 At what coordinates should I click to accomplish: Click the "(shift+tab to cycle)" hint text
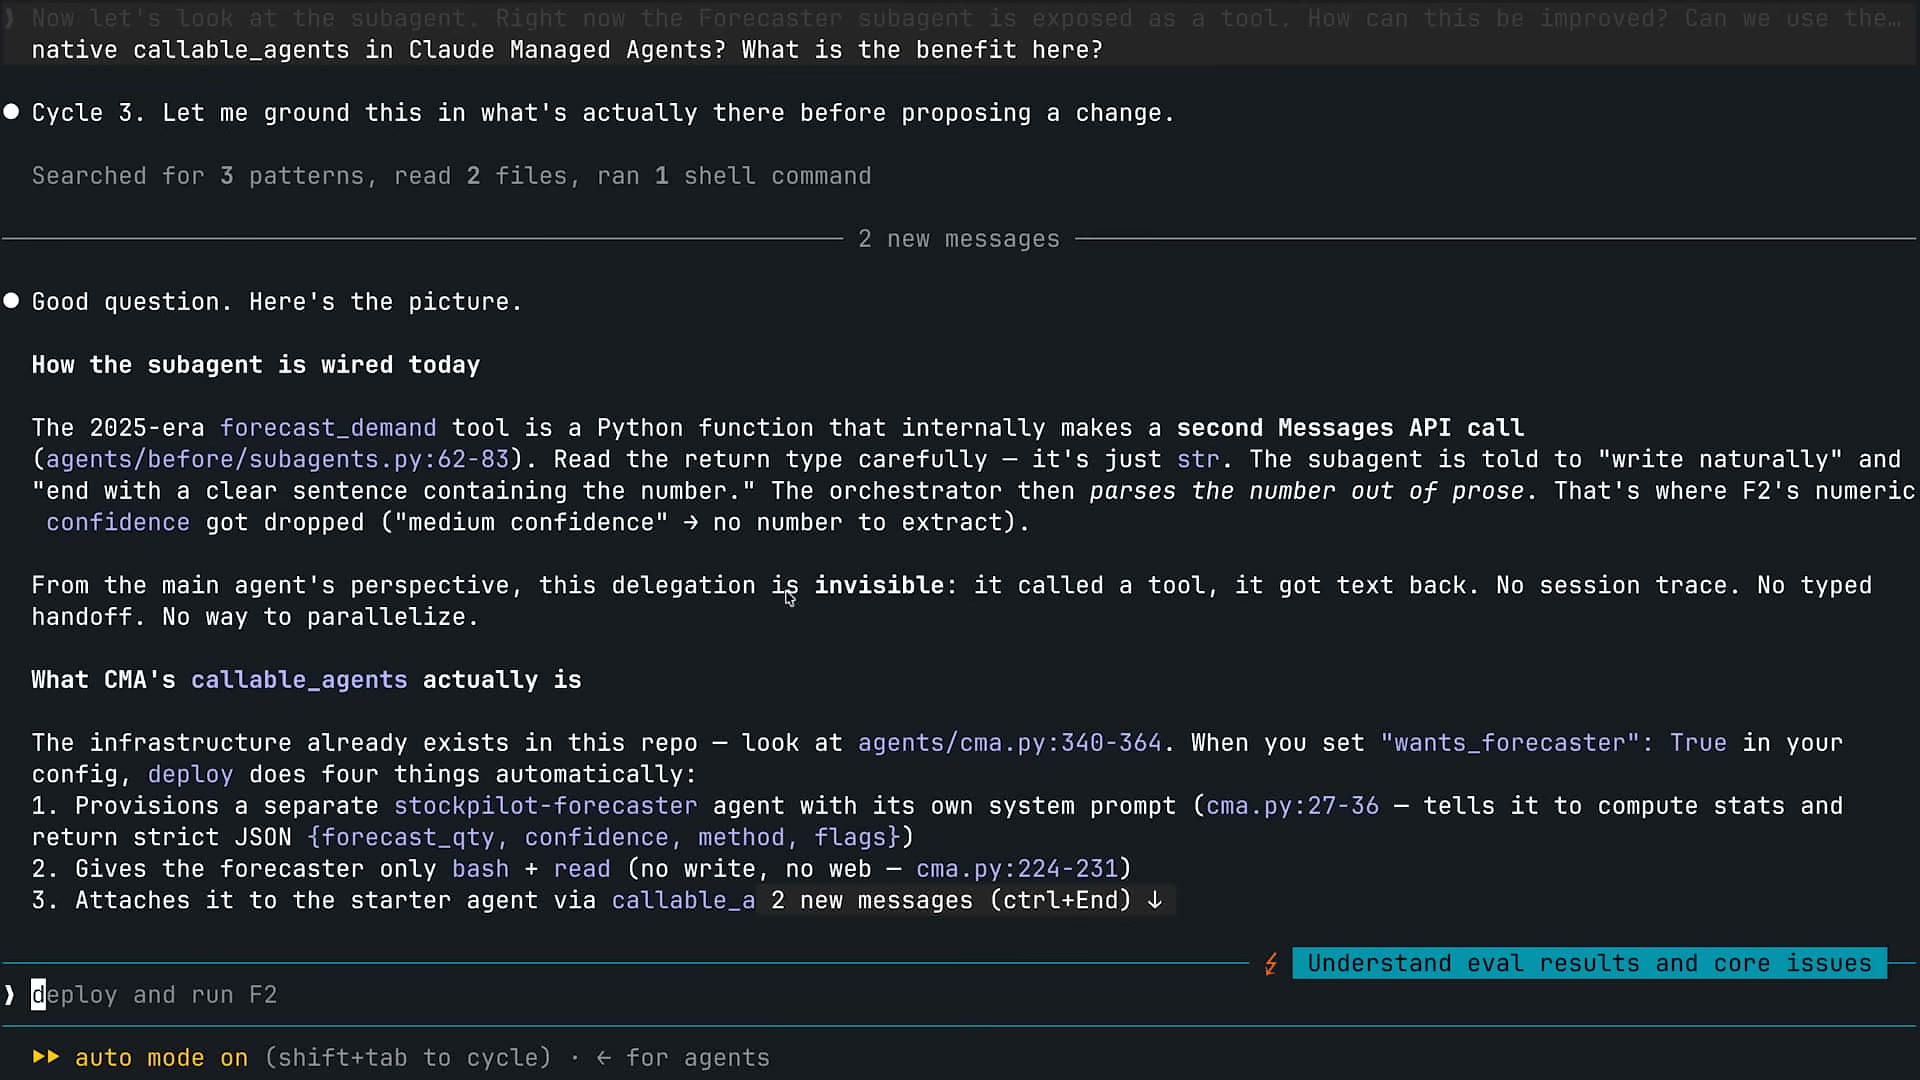pos(408,1058)
